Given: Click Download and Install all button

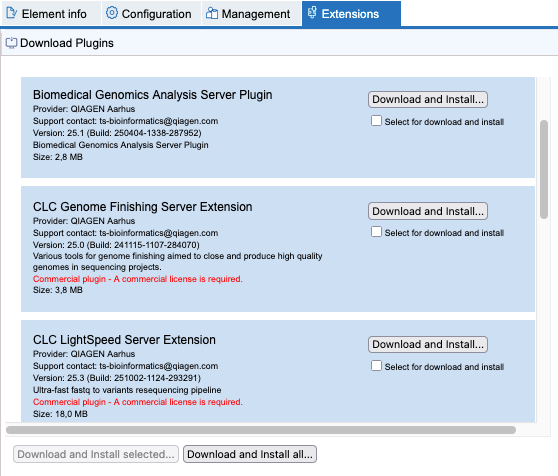Looking at the screenshot, I should click(250, 454).
